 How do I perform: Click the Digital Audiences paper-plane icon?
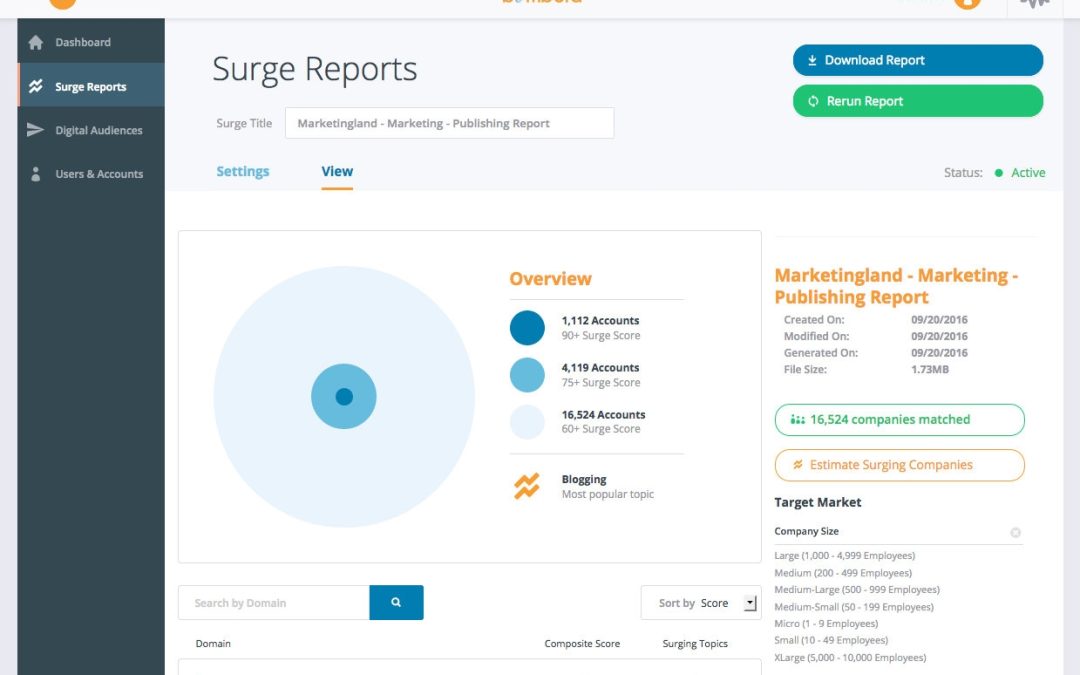(35, 129)
